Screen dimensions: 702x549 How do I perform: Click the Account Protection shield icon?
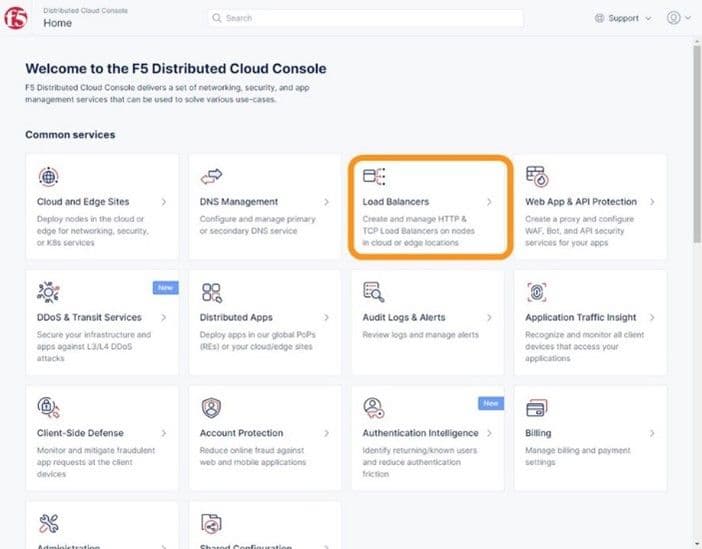point(211,408)
